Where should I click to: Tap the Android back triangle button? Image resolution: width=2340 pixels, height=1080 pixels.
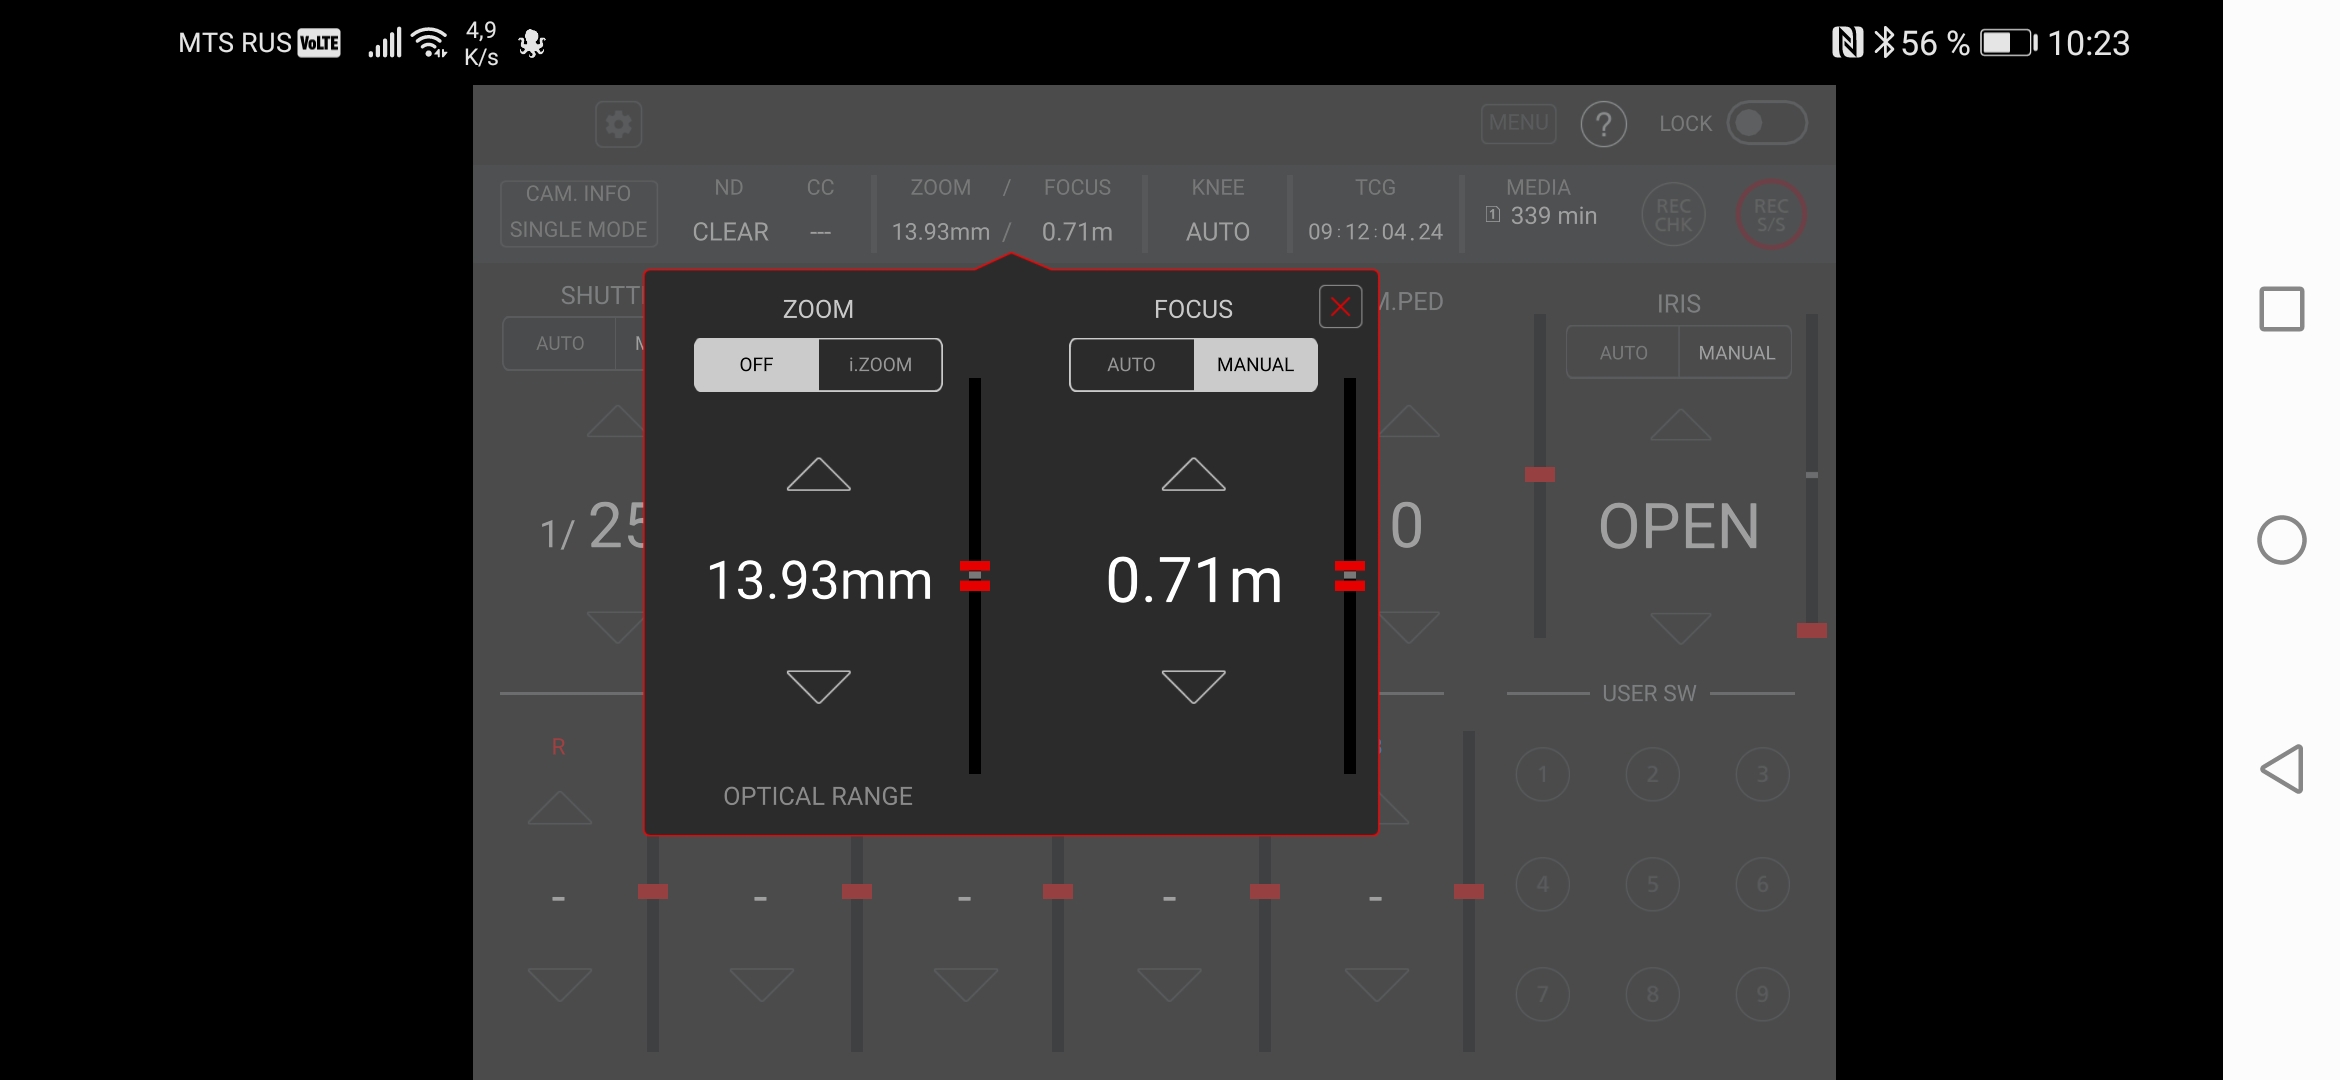point(2281,769)
